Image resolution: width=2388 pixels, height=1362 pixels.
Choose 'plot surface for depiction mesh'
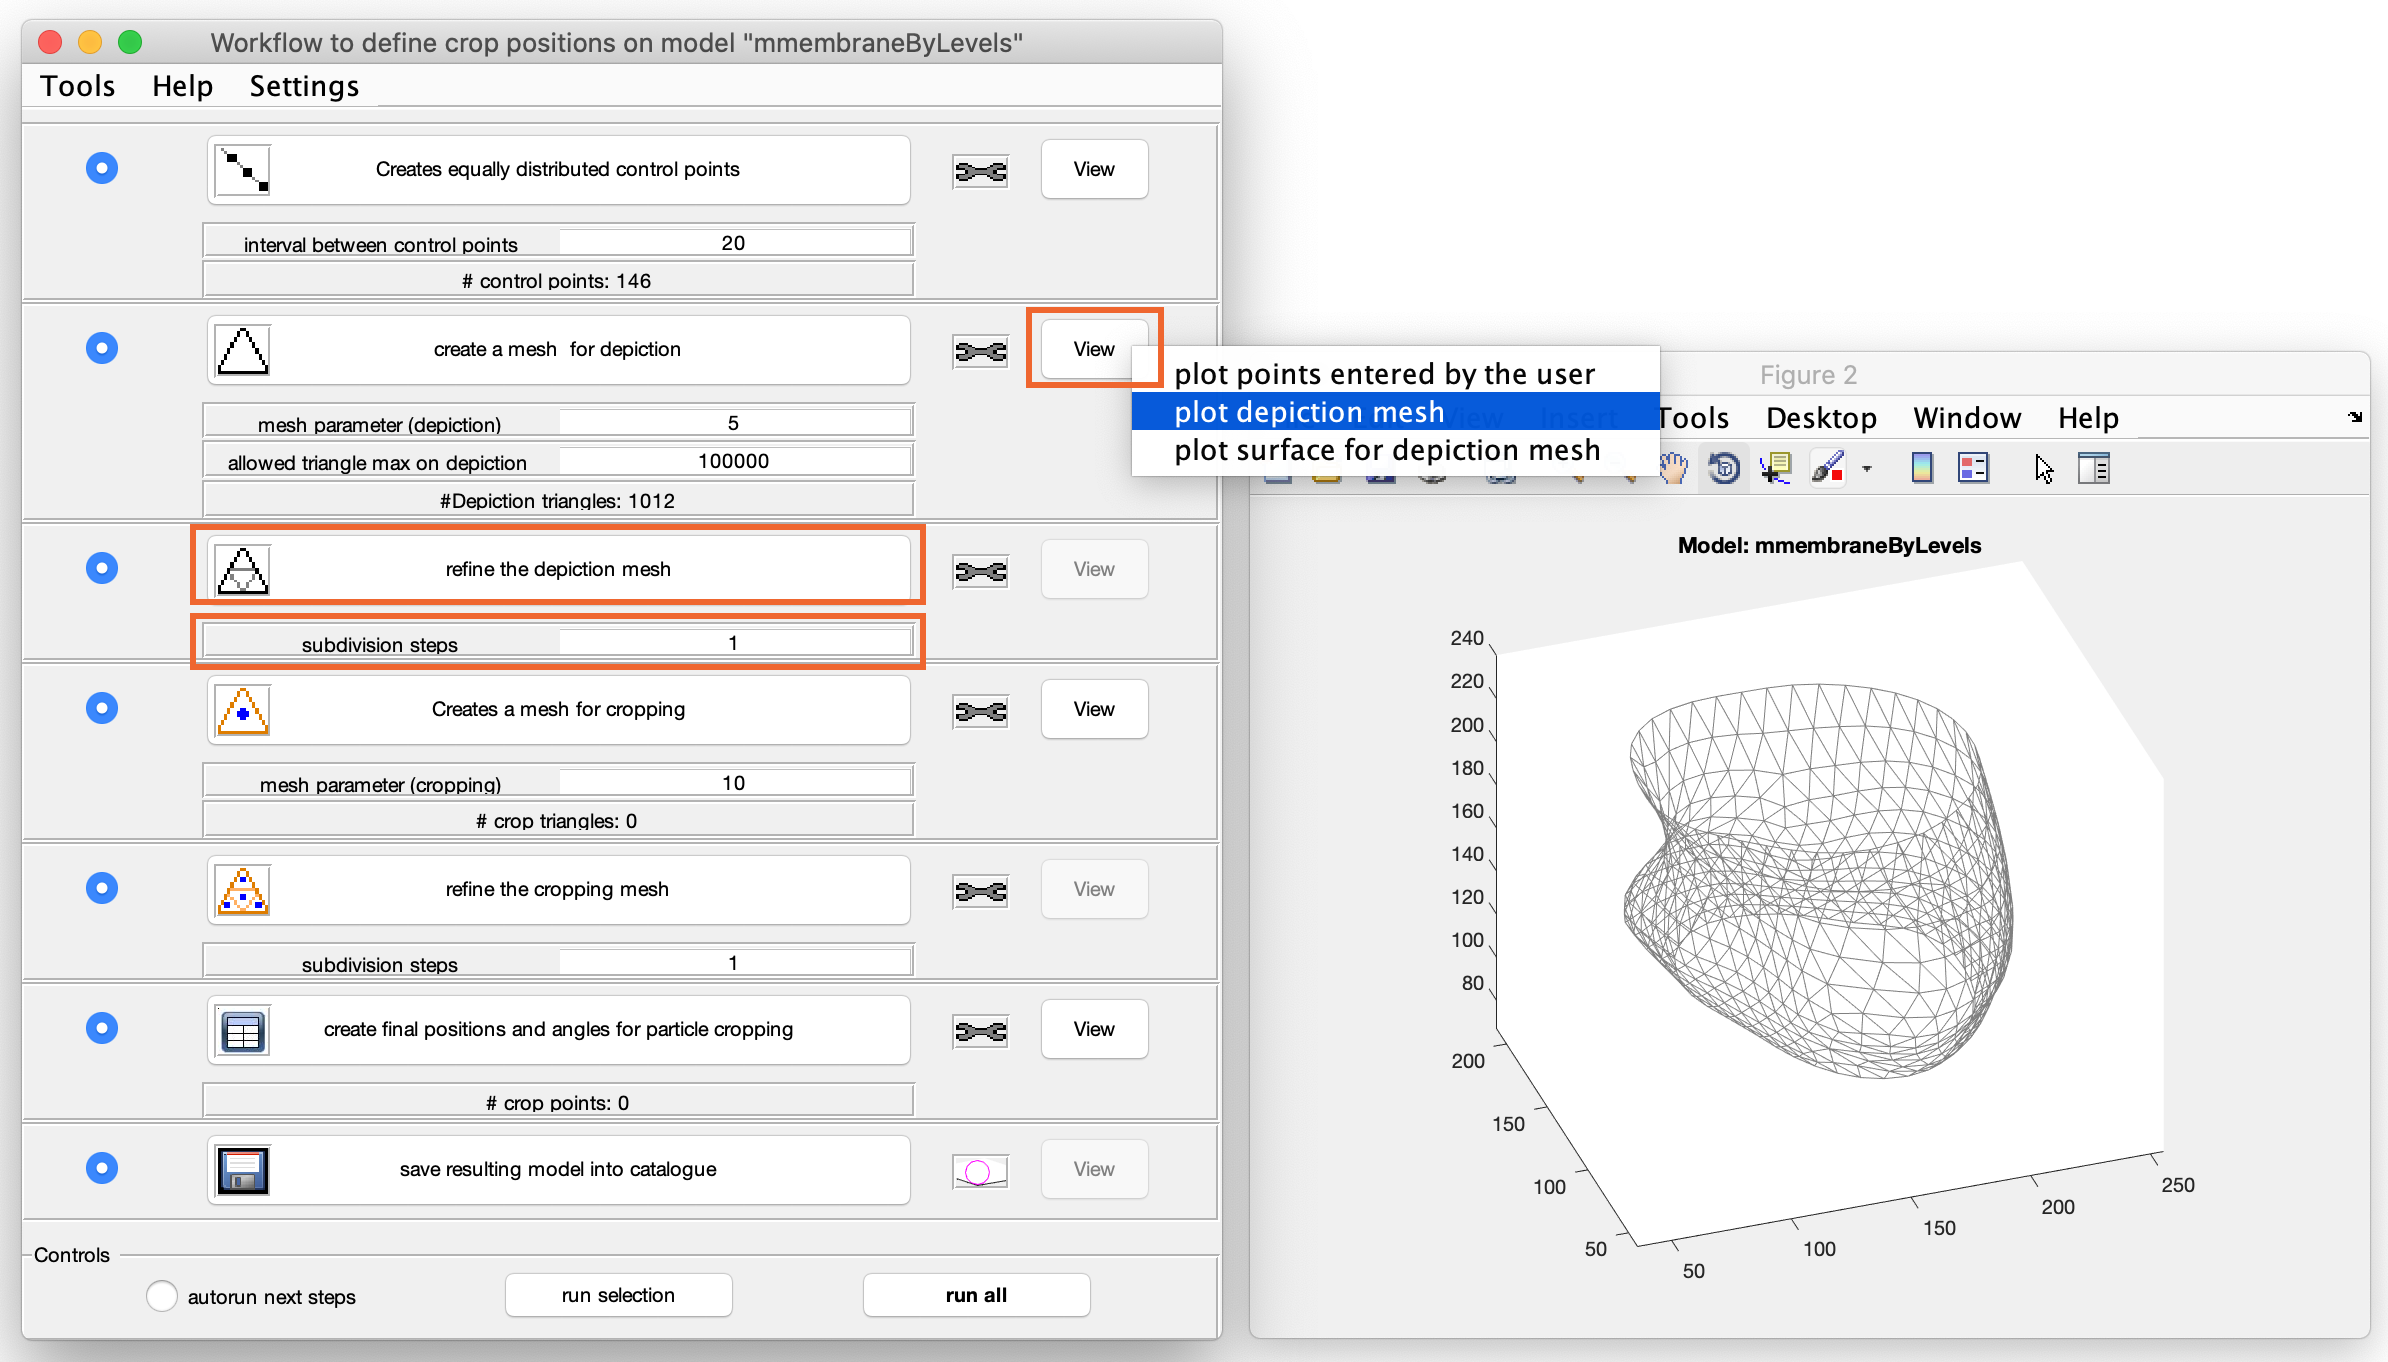point(1395,450)
